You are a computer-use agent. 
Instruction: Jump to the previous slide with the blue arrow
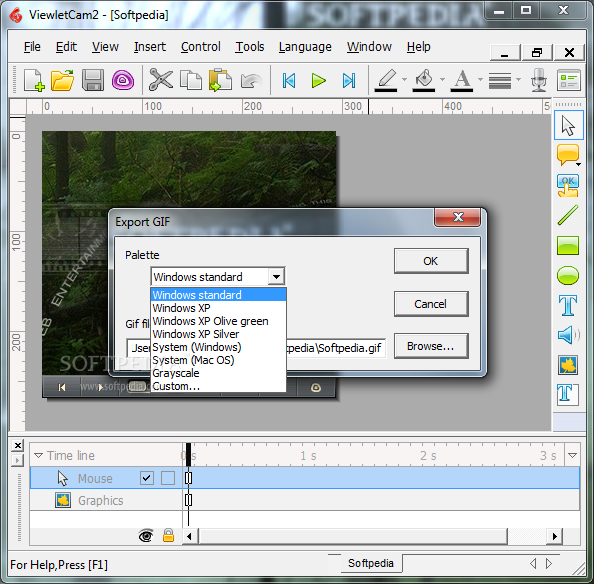pyautogui.click(x=289, y=80)
